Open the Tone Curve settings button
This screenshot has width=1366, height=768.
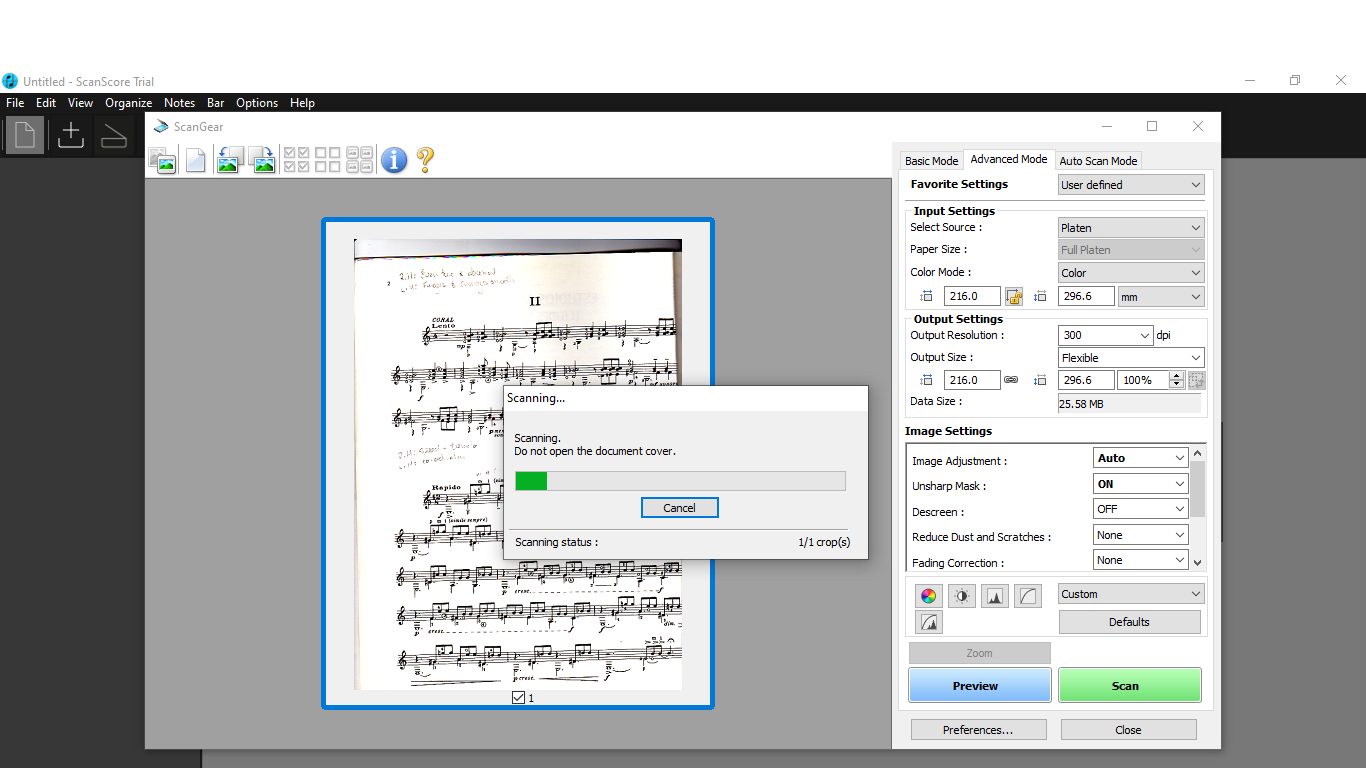tap(1028, 596)
